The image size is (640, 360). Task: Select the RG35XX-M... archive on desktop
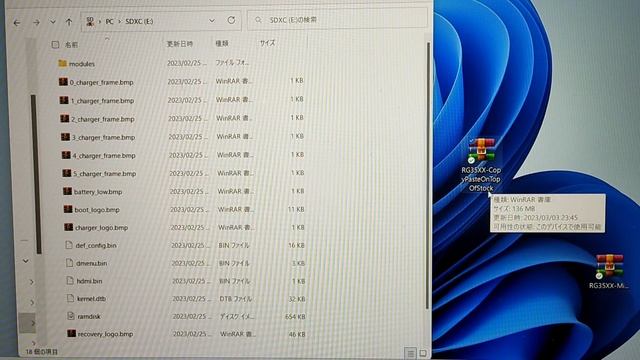pos(609,271)
